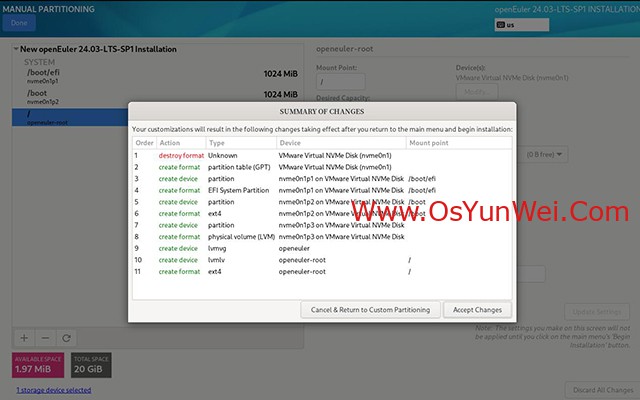Image resolution: width=640 pixels, height=400 pixels.
Task: Select the /boot/efi partition entry
Action: (x=158, y=76)
